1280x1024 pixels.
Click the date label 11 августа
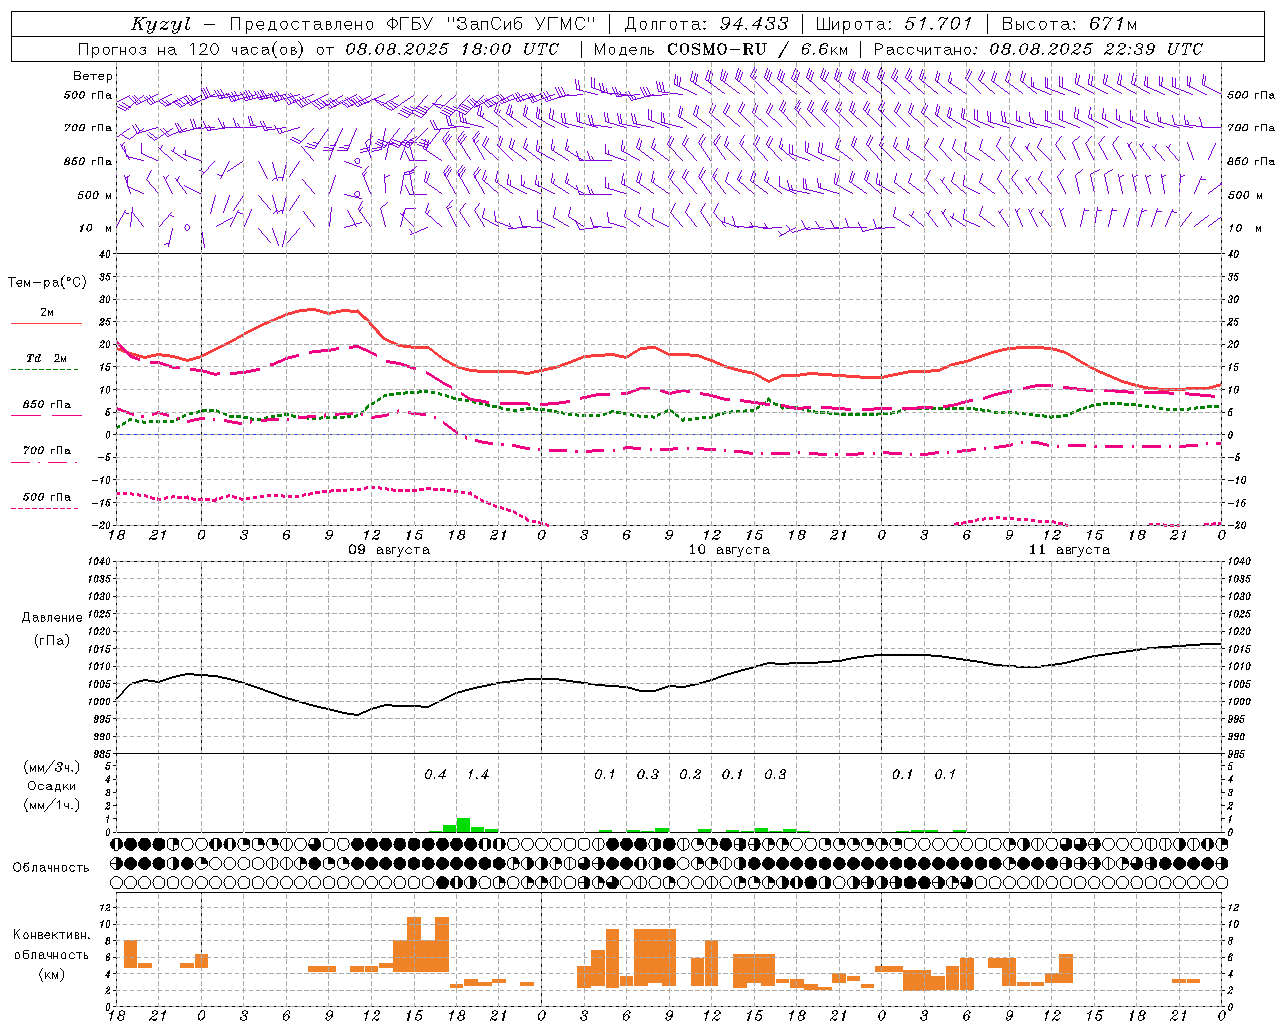[x=1069, y=550]
